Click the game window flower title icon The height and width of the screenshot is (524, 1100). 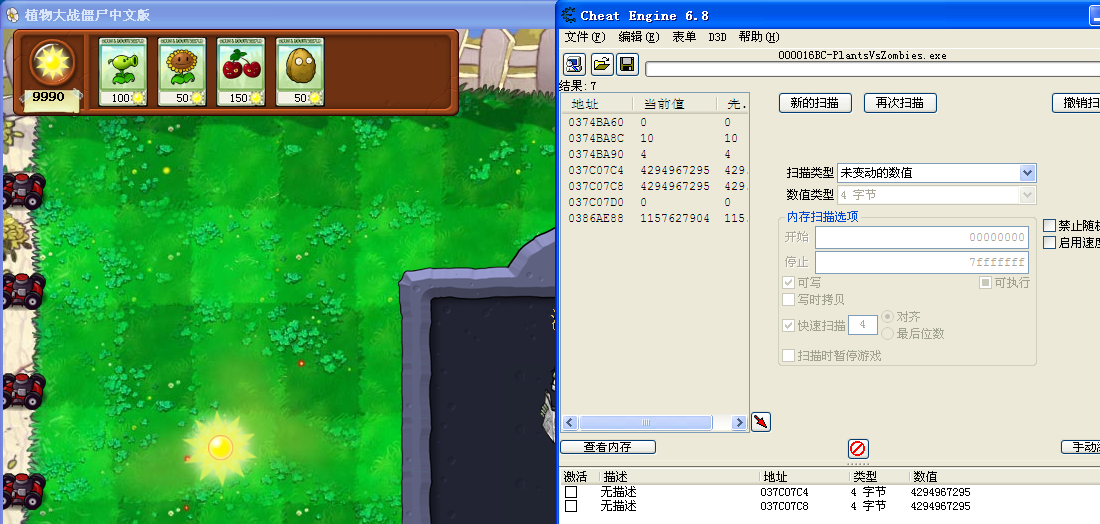pos(12,15)
